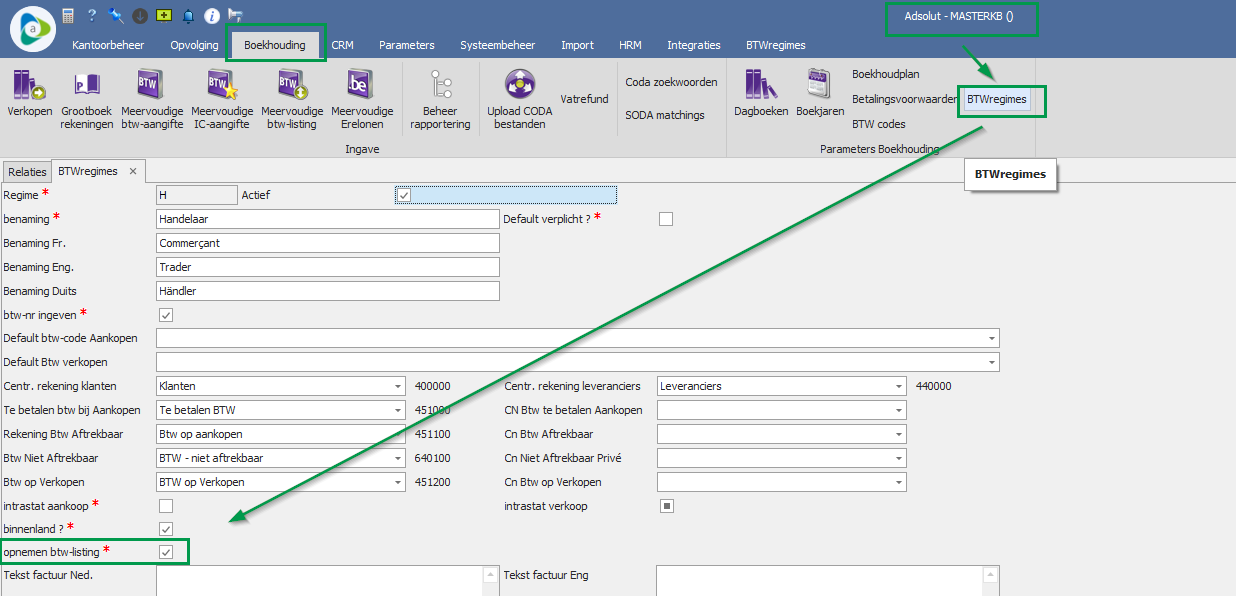This screenshot has width=1236, height=596.
Task: Enable the 'intrastat aankoop' checkbox
Action: click(x=166, y=506)
